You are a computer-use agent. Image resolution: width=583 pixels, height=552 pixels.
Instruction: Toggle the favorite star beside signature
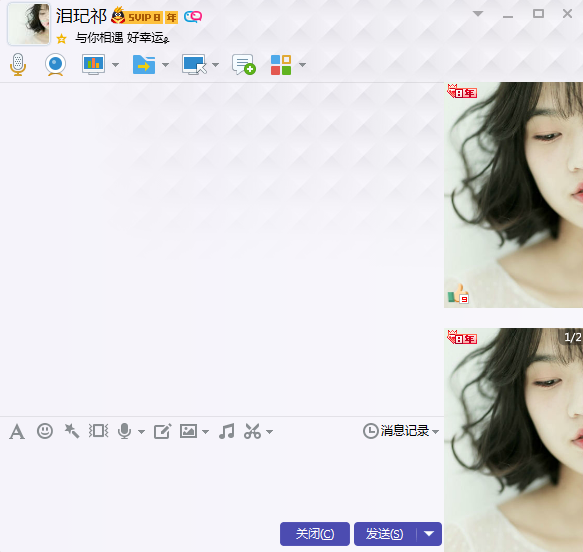(61, 39)
